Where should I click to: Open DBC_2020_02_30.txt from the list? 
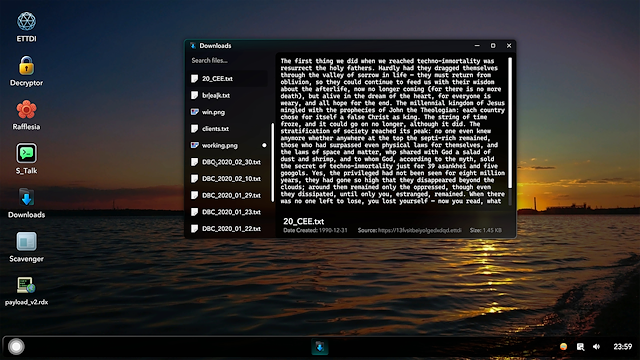coord(229,162)
